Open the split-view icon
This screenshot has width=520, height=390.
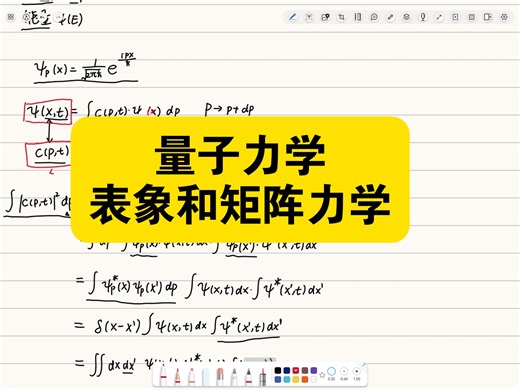point(488,17)
